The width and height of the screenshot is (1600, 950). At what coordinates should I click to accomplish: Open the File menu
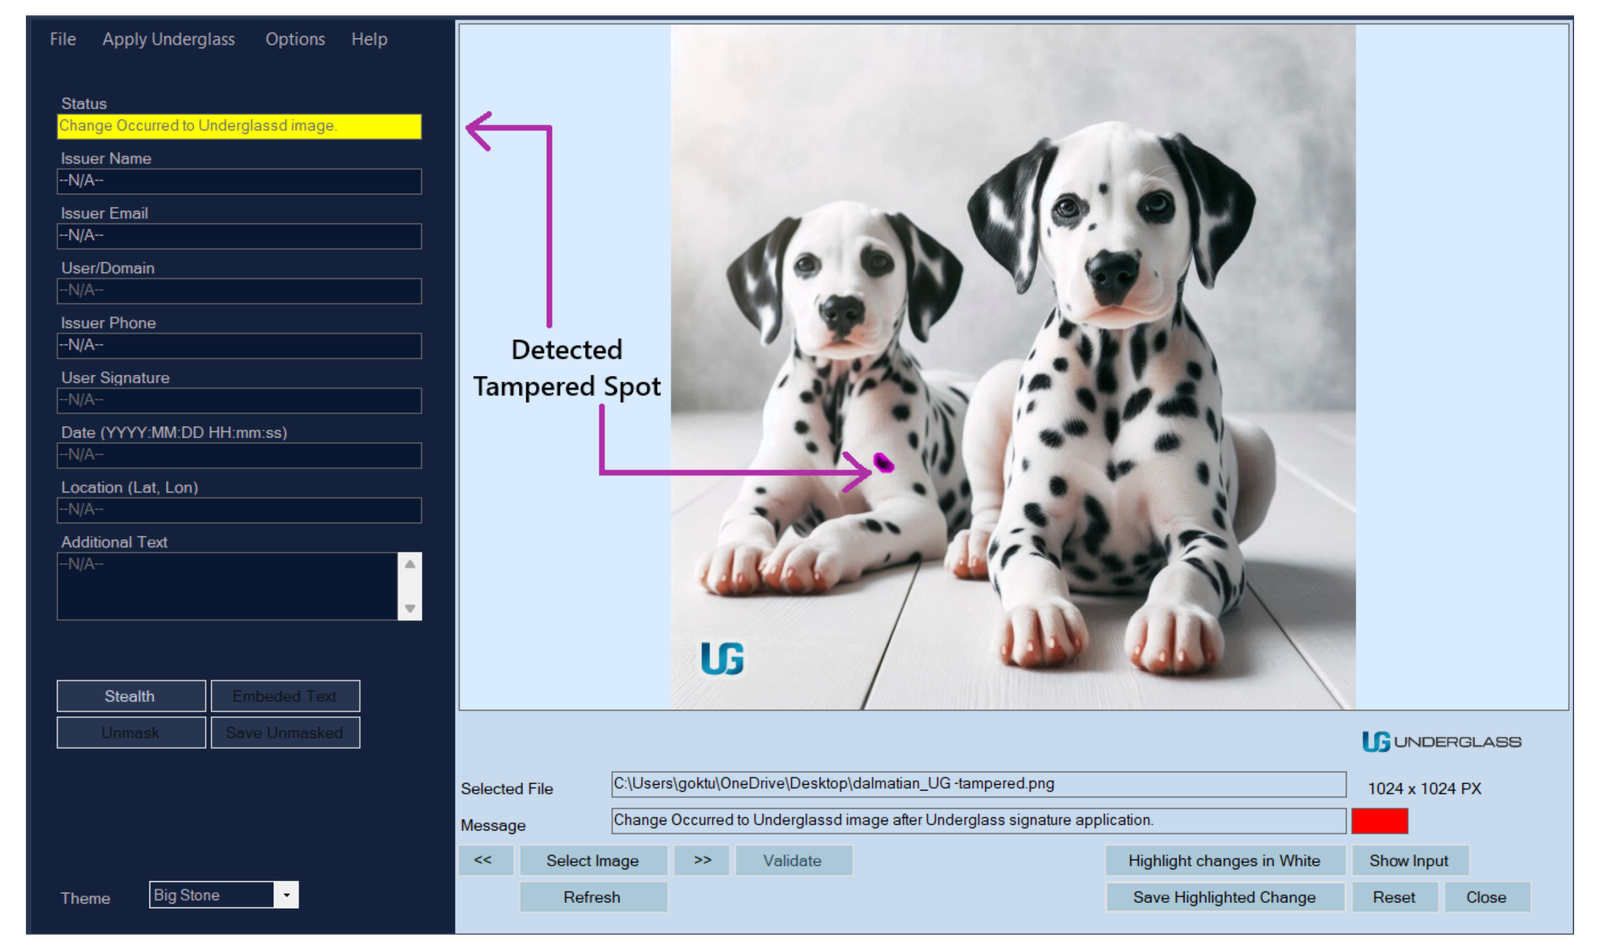[x=63, y=39]
